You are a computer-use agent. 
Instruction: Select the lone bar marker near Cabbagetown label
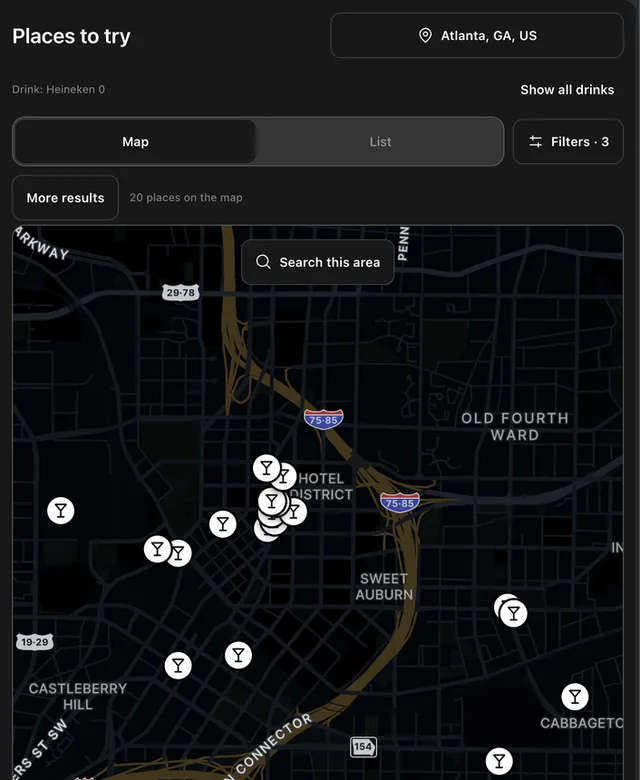click(x=575, y=696)
